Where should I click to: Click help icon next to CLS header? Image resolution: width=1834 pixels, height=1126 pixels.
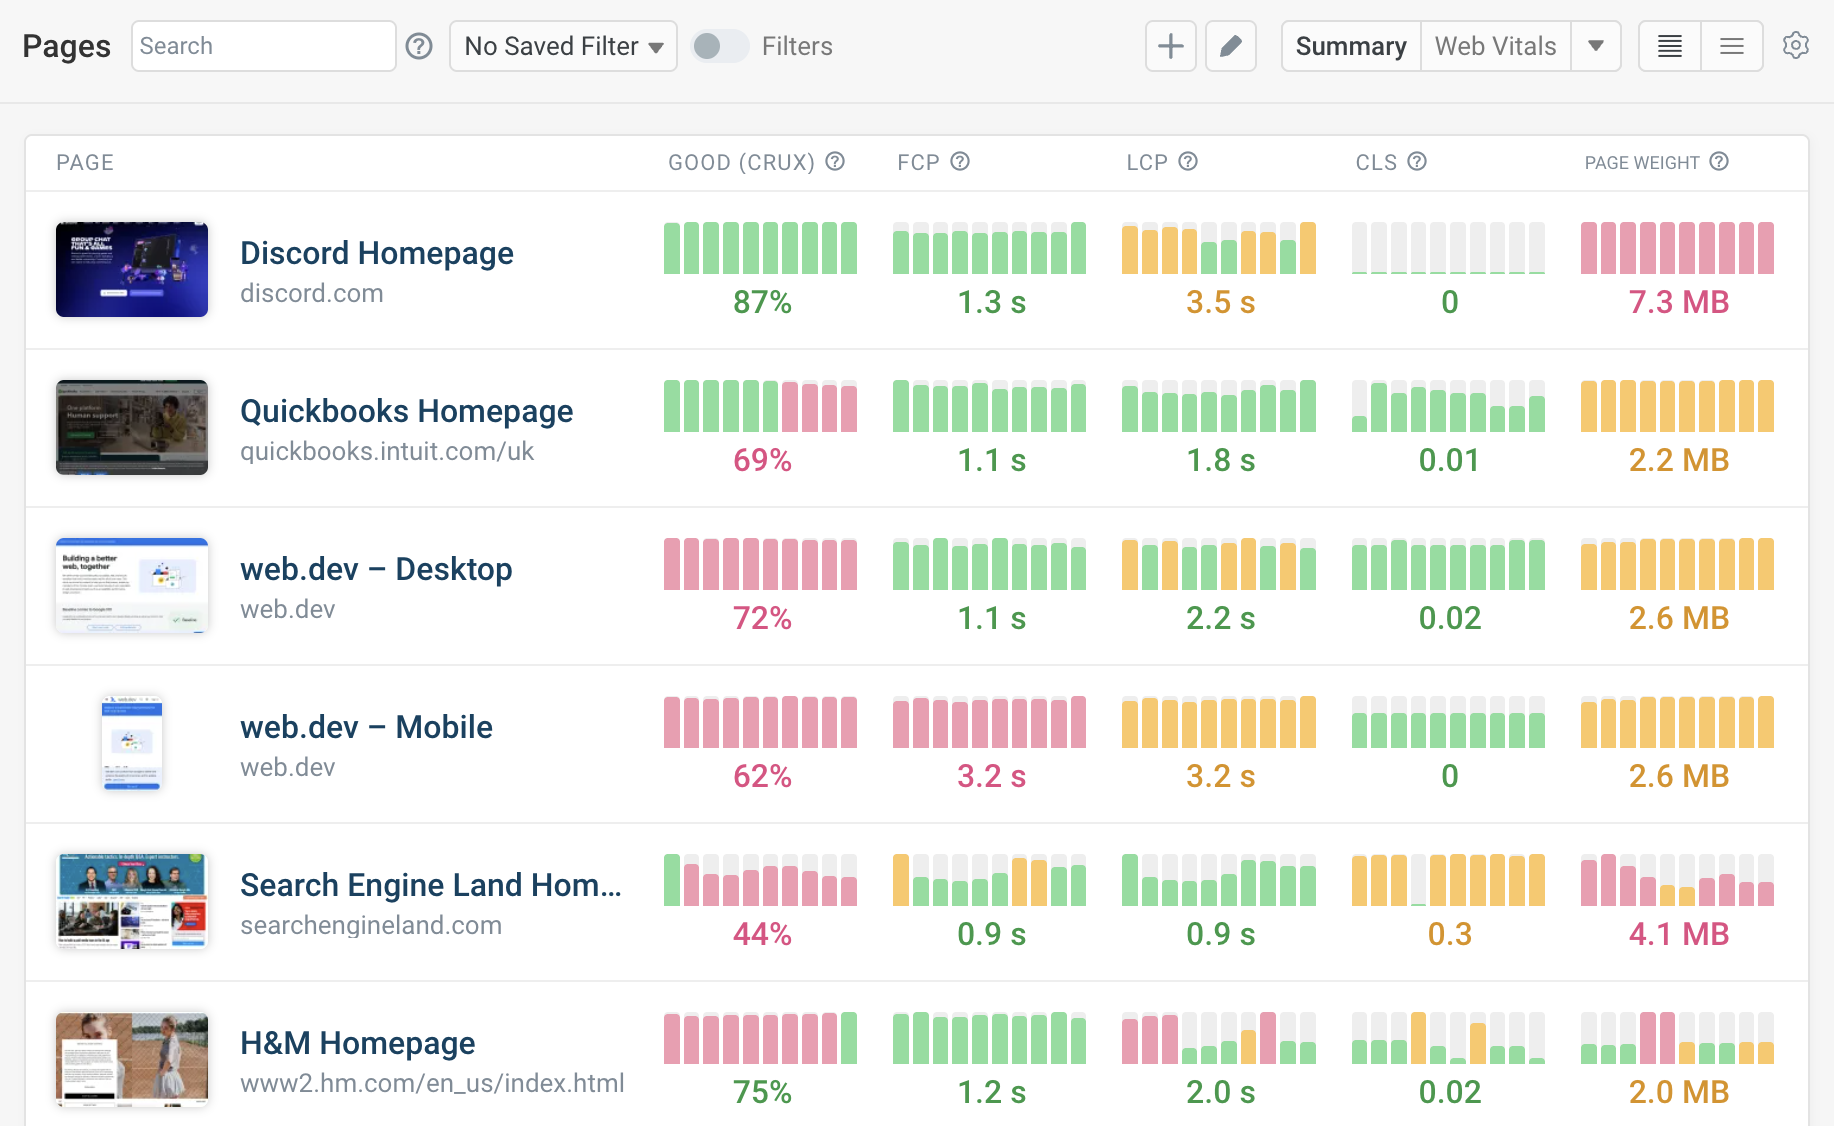click(1417, 162)
